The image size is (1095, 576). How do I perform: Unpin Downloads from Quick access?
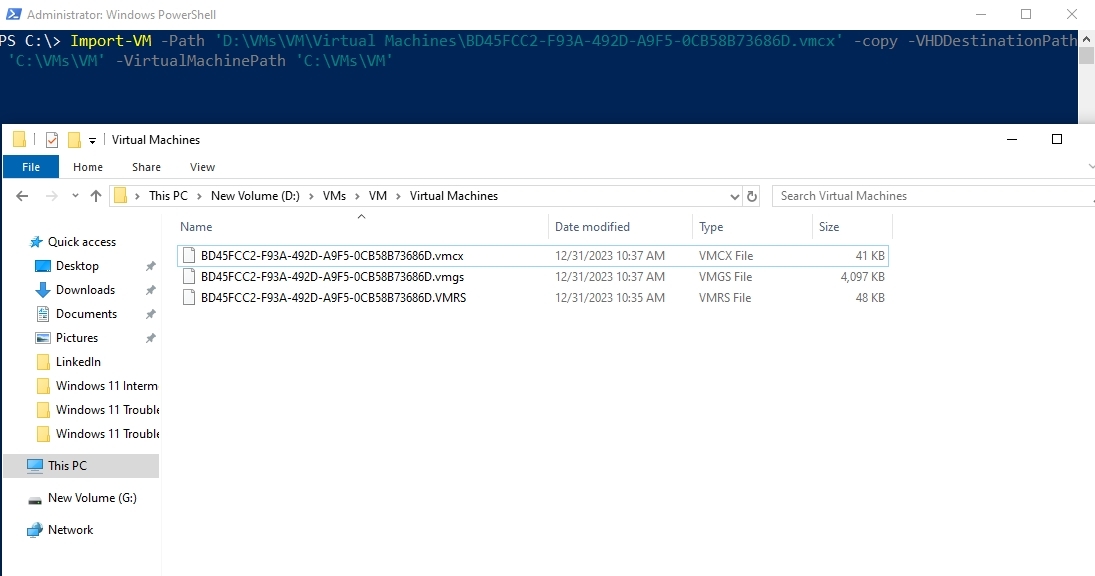click(150, 289)
